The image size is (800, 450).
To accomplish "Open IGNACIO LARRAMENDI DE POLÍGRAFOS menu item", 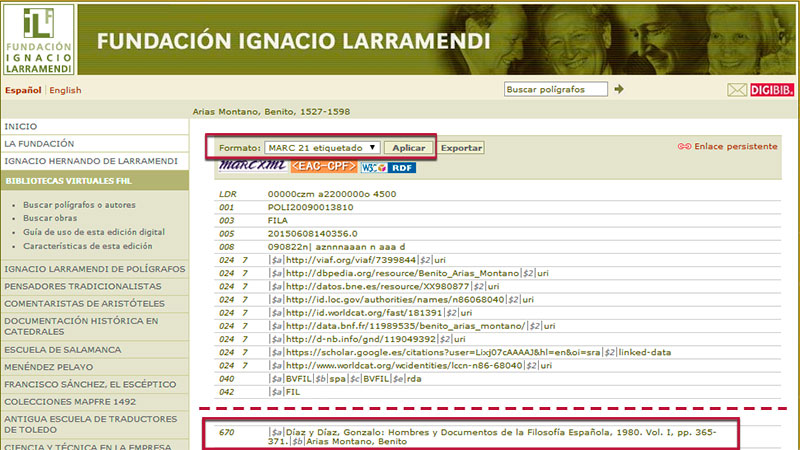I will click(x=95, y=269).
